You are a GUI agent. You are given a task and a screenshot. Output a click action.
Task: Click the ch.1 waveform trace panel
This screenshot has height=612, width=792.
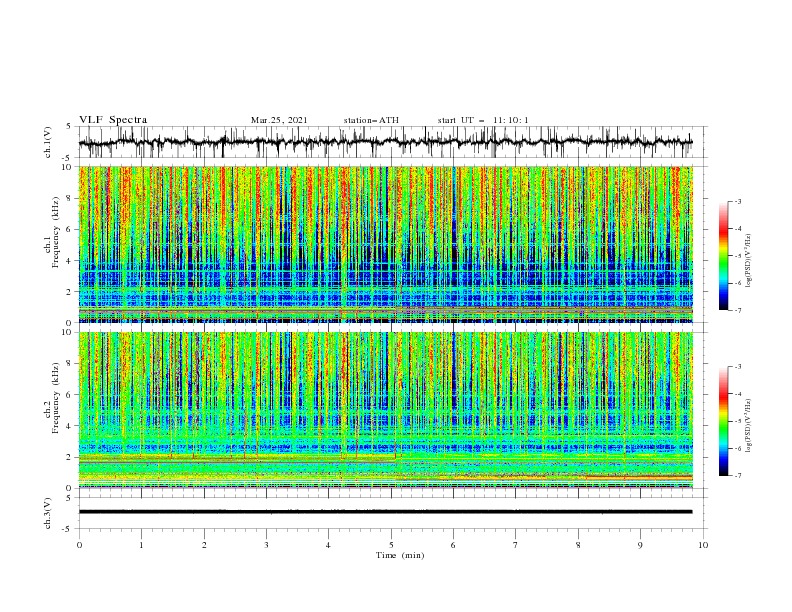click(x=392, y=142)
